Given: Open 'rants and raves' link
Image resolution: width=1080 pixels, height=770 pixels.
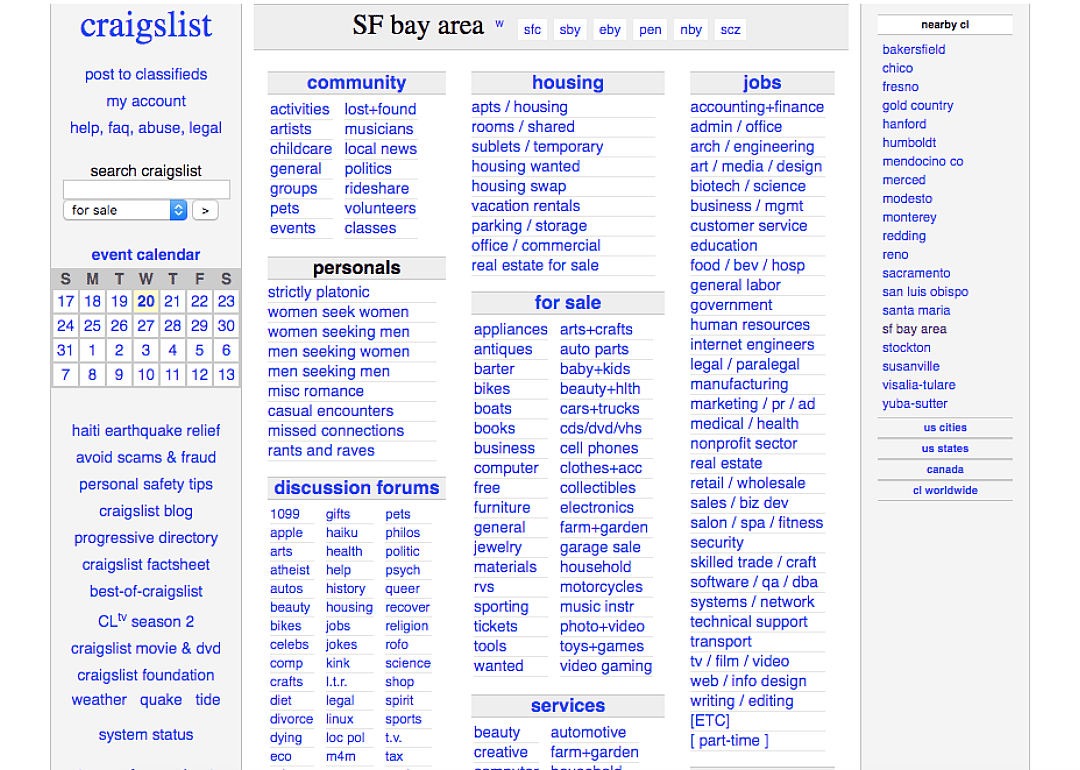Looking at the screenshot, I should tap(321, 450).
